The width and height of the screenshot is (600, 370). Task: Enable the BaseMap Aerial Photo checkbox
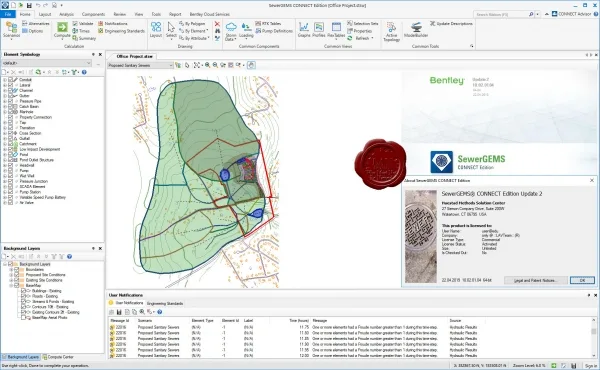pyautogui.click(x=23, y=318)
